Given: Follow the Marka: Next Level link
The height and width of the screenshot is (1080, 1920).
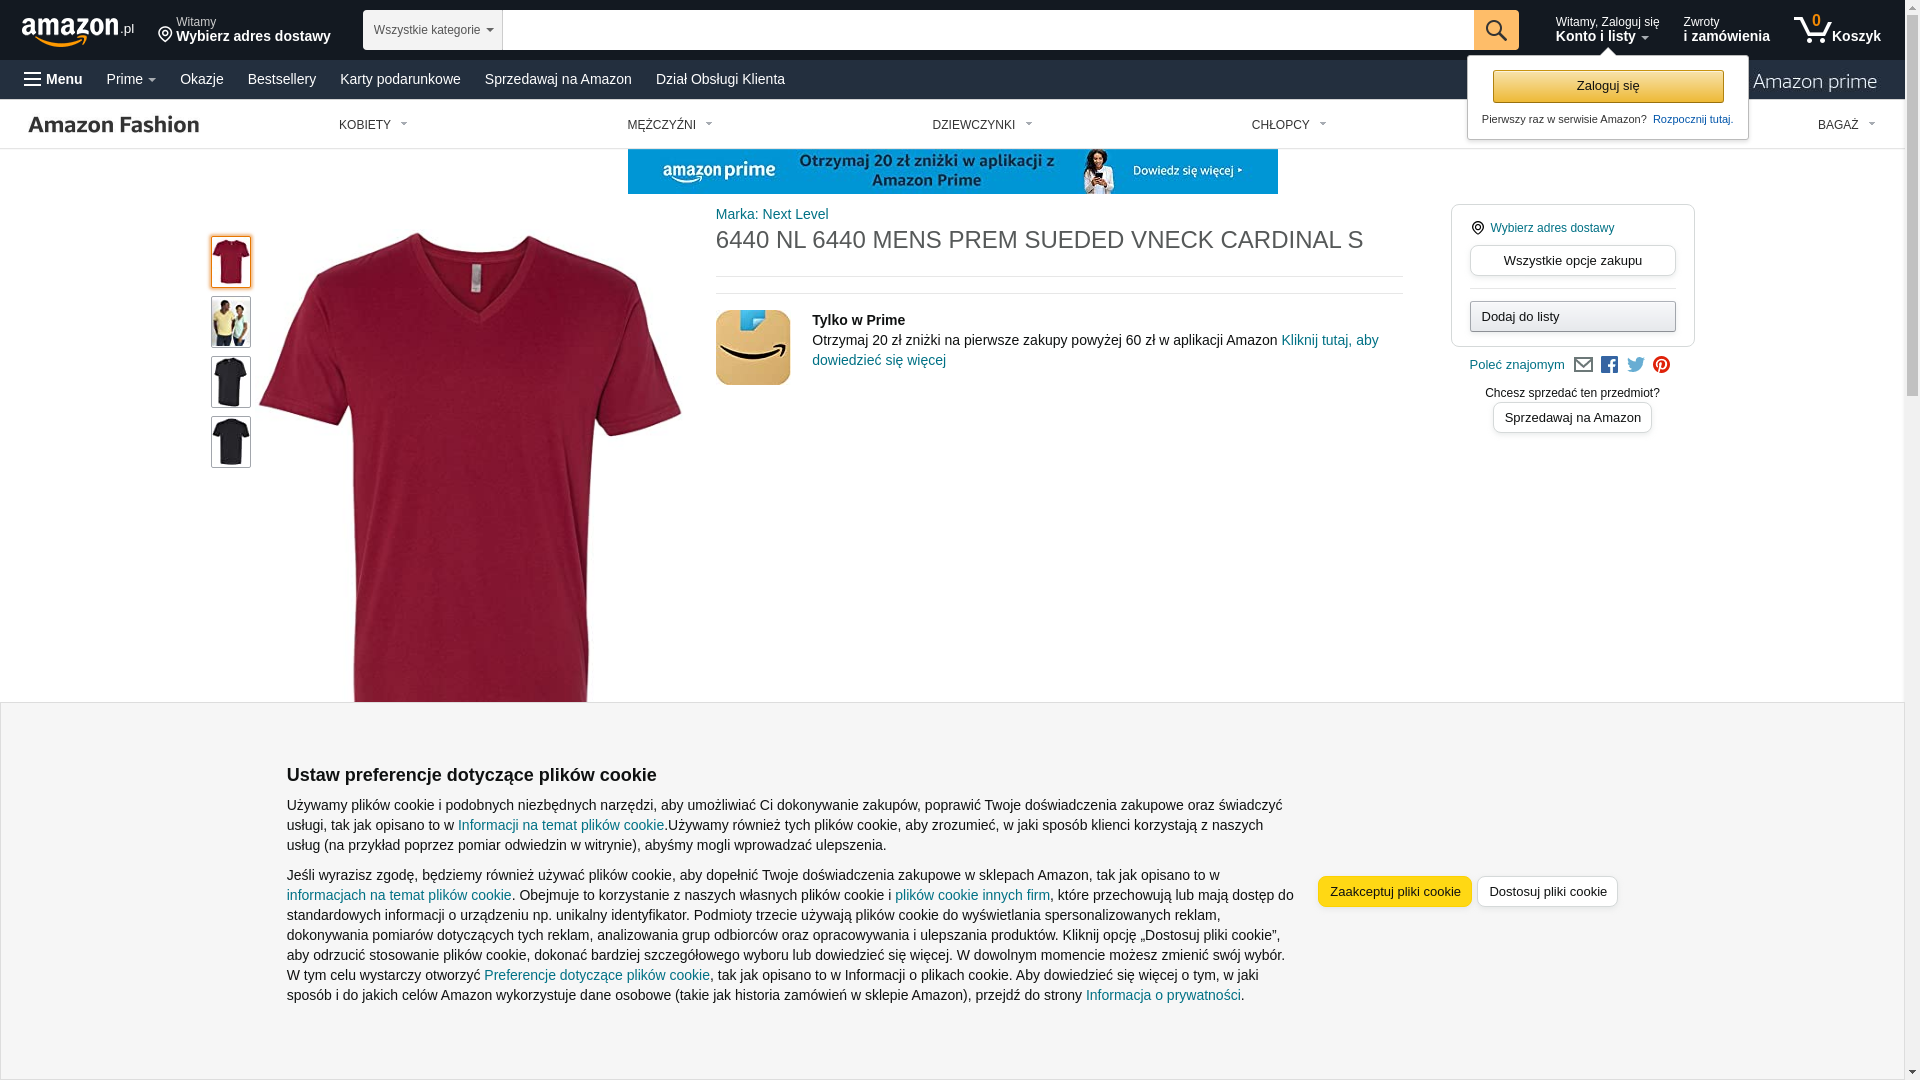Looking at the screenshot, I should tap(771, 214).
